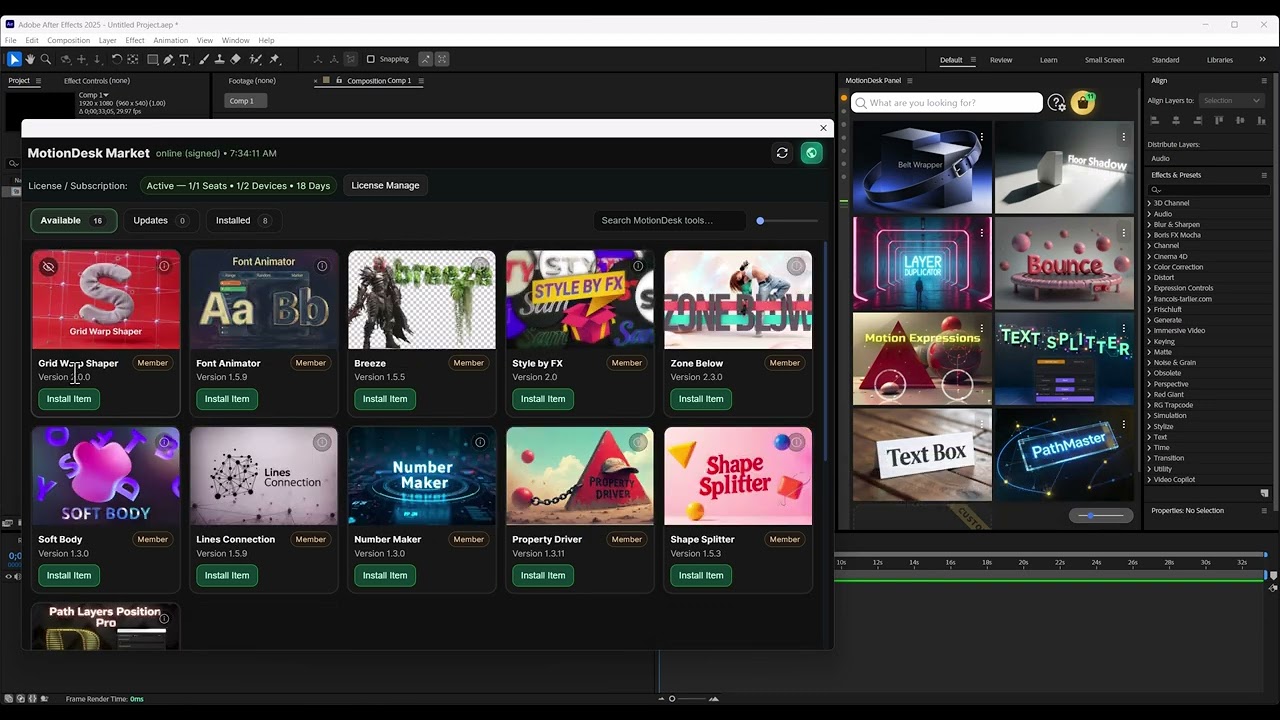The height and width of the screenshot is (720, 1280).
Task: Click Effects & Presets search field
Action: click(x=1209, y=189)
